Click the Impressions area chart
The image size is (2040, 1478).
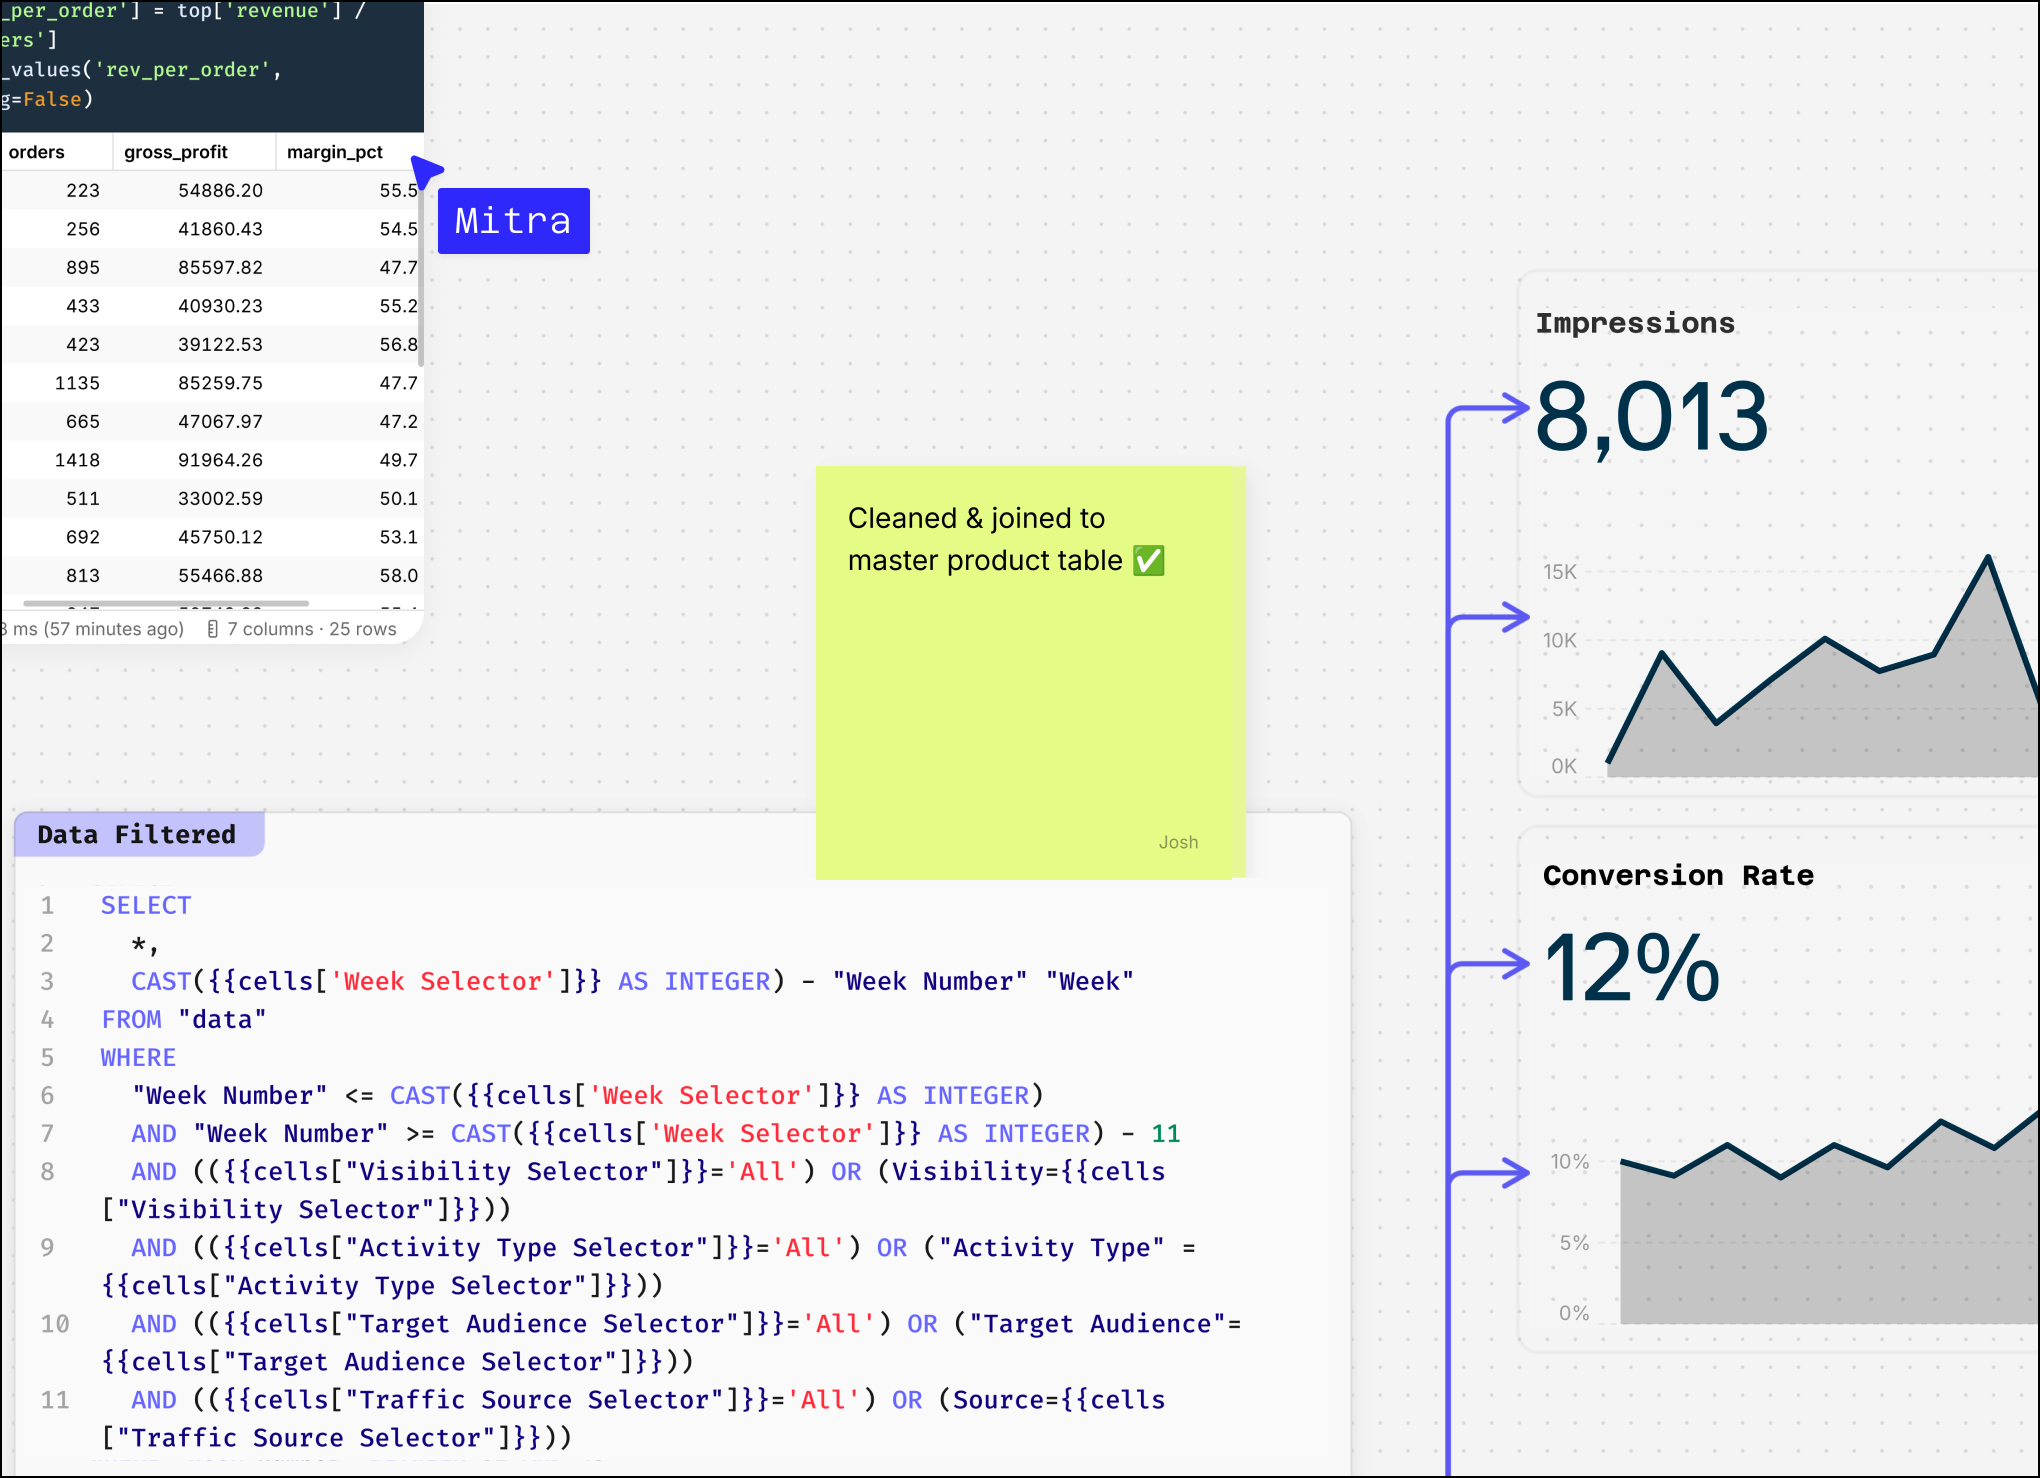(1822, 666)
